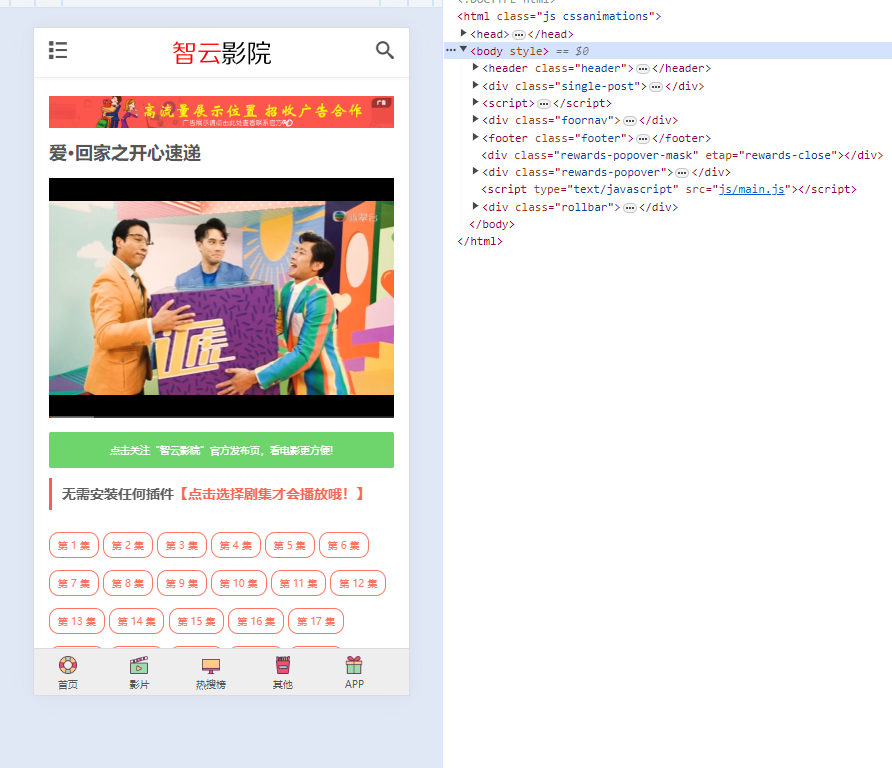Select episode 第 3 集

click(182, 545)
